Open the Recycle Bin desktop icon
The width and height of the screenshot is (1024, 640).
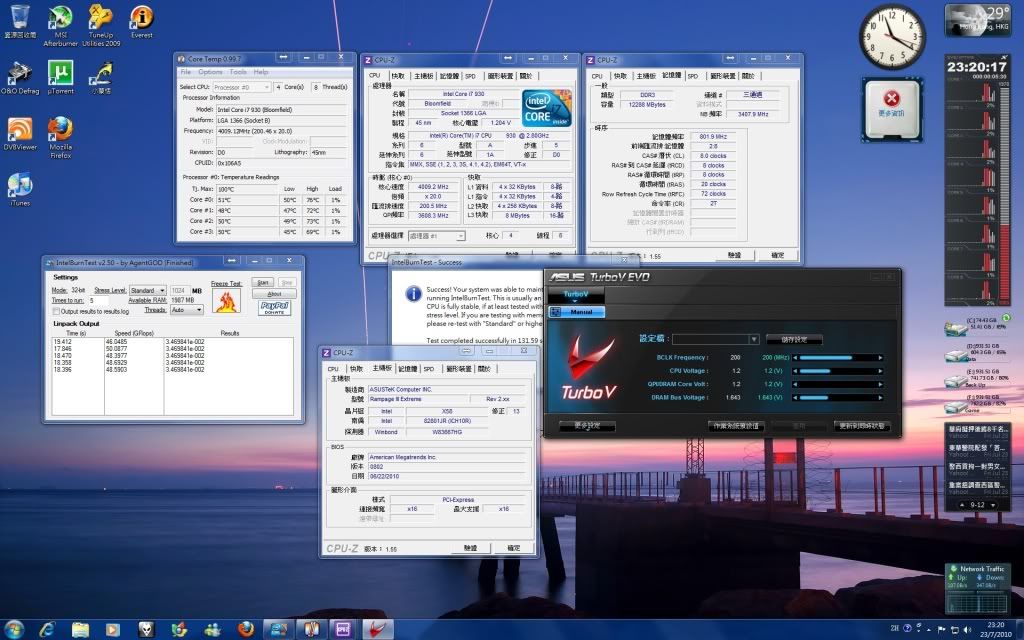(x=20, y=21)
